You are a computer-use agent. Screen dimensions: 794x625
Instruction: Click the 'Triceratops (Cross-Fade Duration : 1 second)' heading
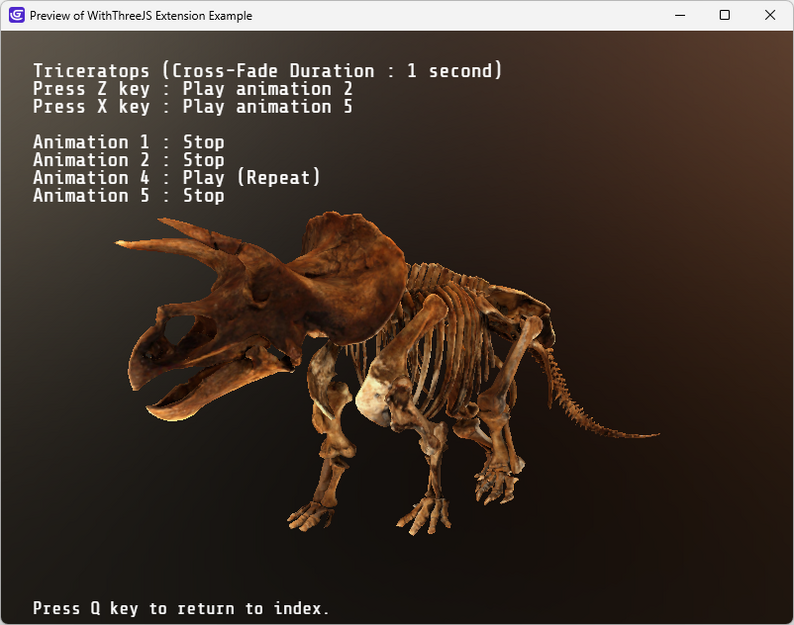pos(267,70)
